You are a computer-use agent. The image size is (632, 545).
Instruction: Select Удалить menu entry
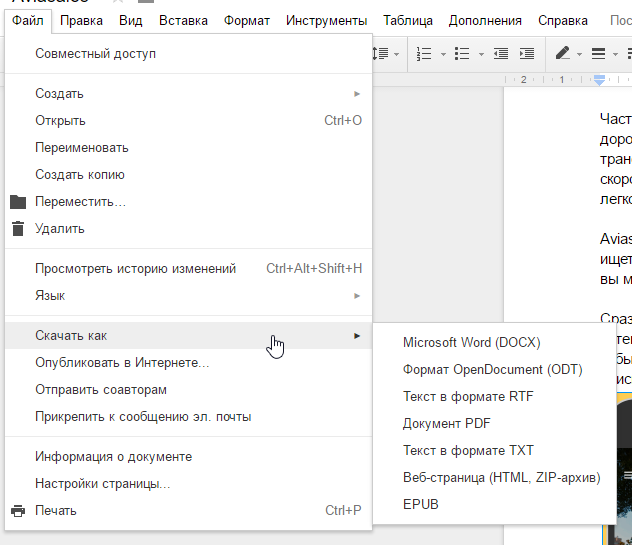point(188,229)
